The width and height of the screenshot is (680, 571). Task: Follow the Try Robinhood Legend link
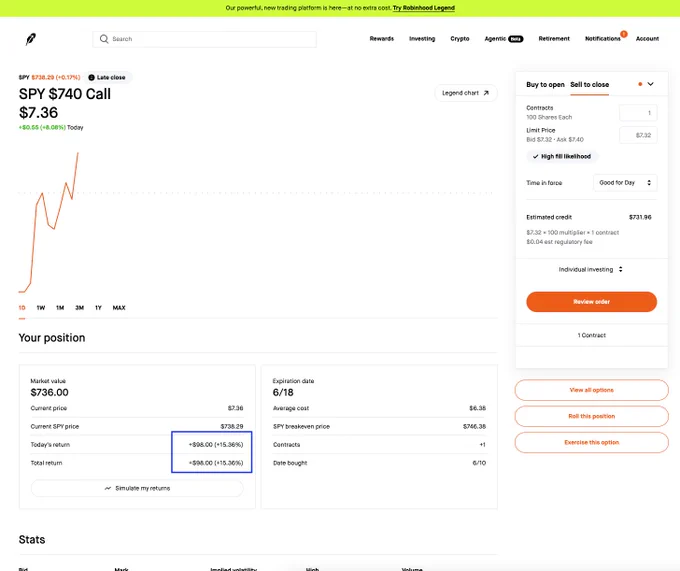424,8
